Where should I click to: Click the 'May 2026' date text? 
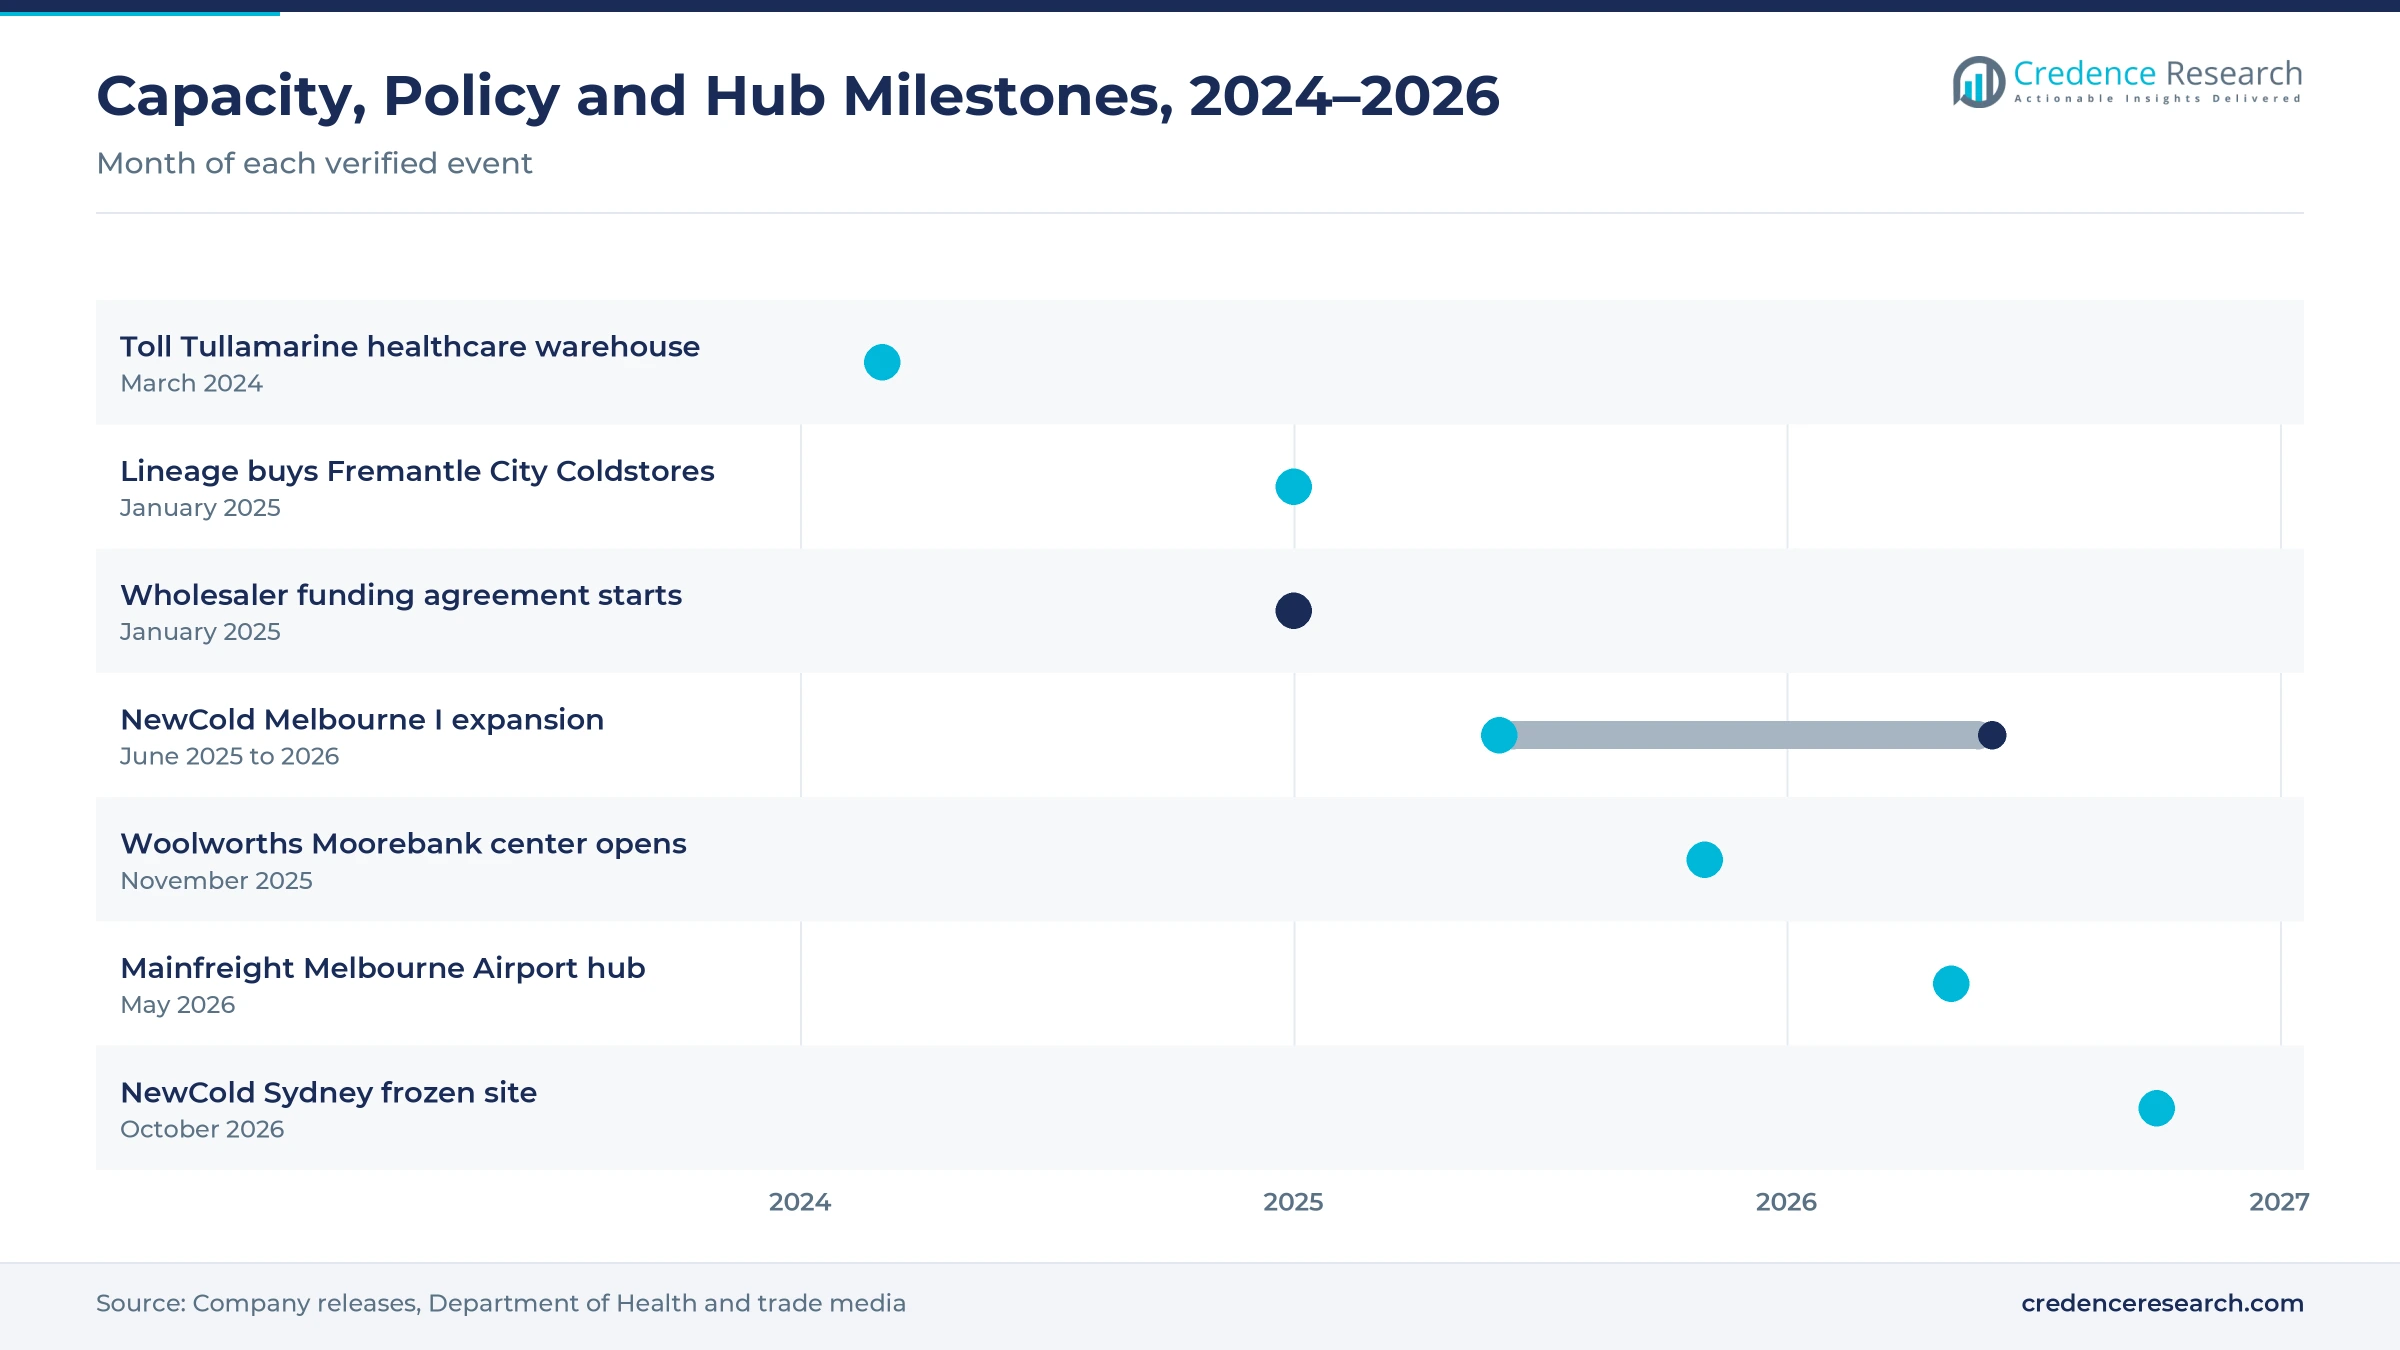tap(177, 1005)
